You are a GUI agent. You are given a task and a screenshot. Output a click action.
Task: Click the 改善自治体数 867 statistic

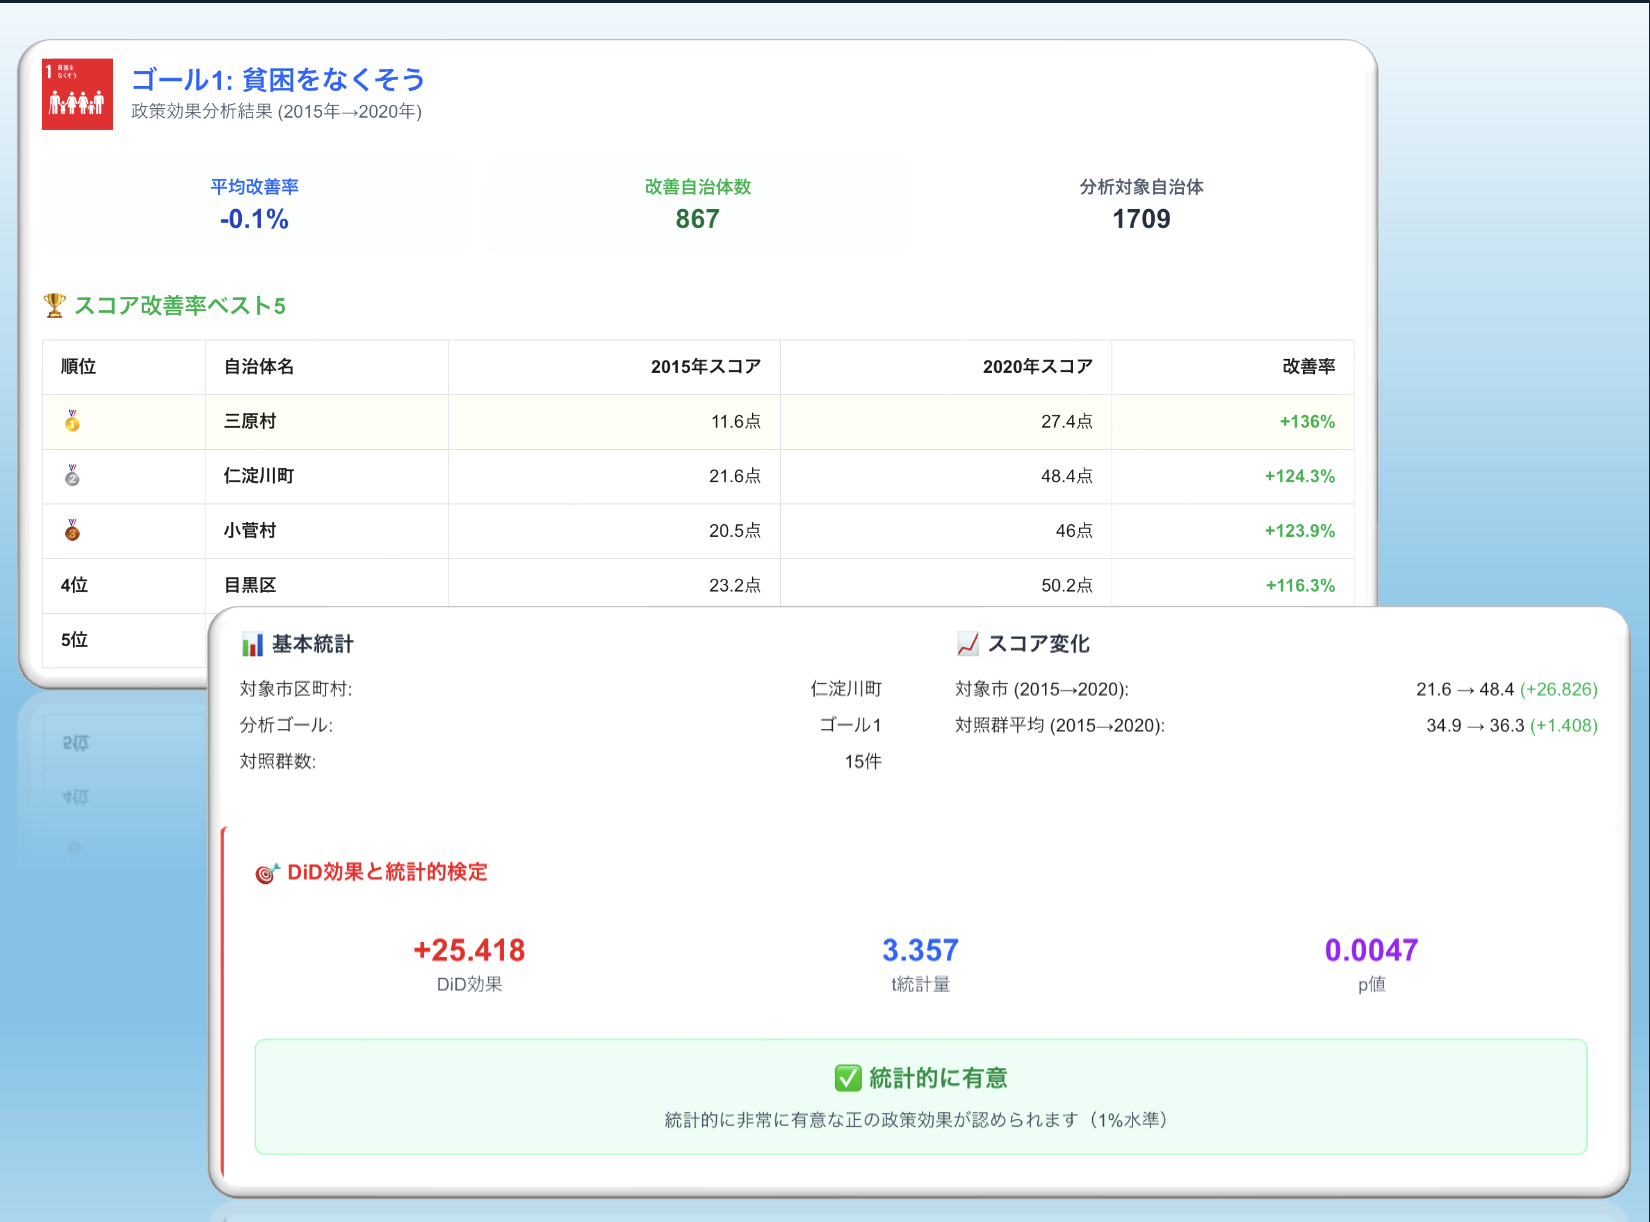click(x=698, y=205)
